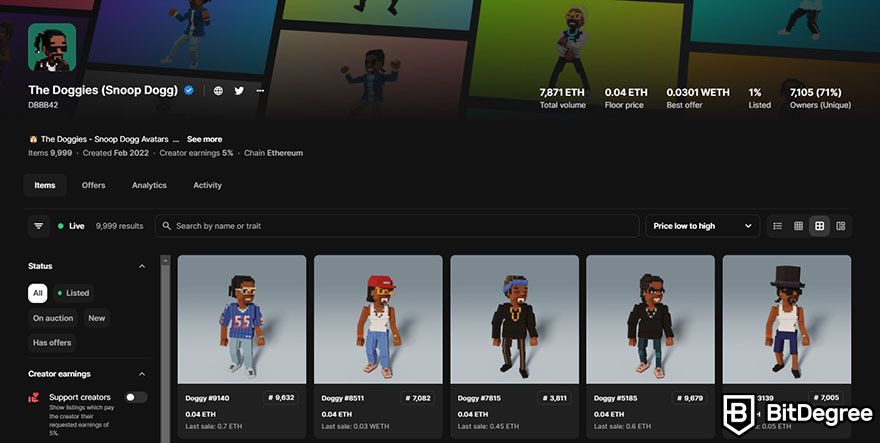
Task: Open the three-dot more options menu
Action: (x=260, y=90)
